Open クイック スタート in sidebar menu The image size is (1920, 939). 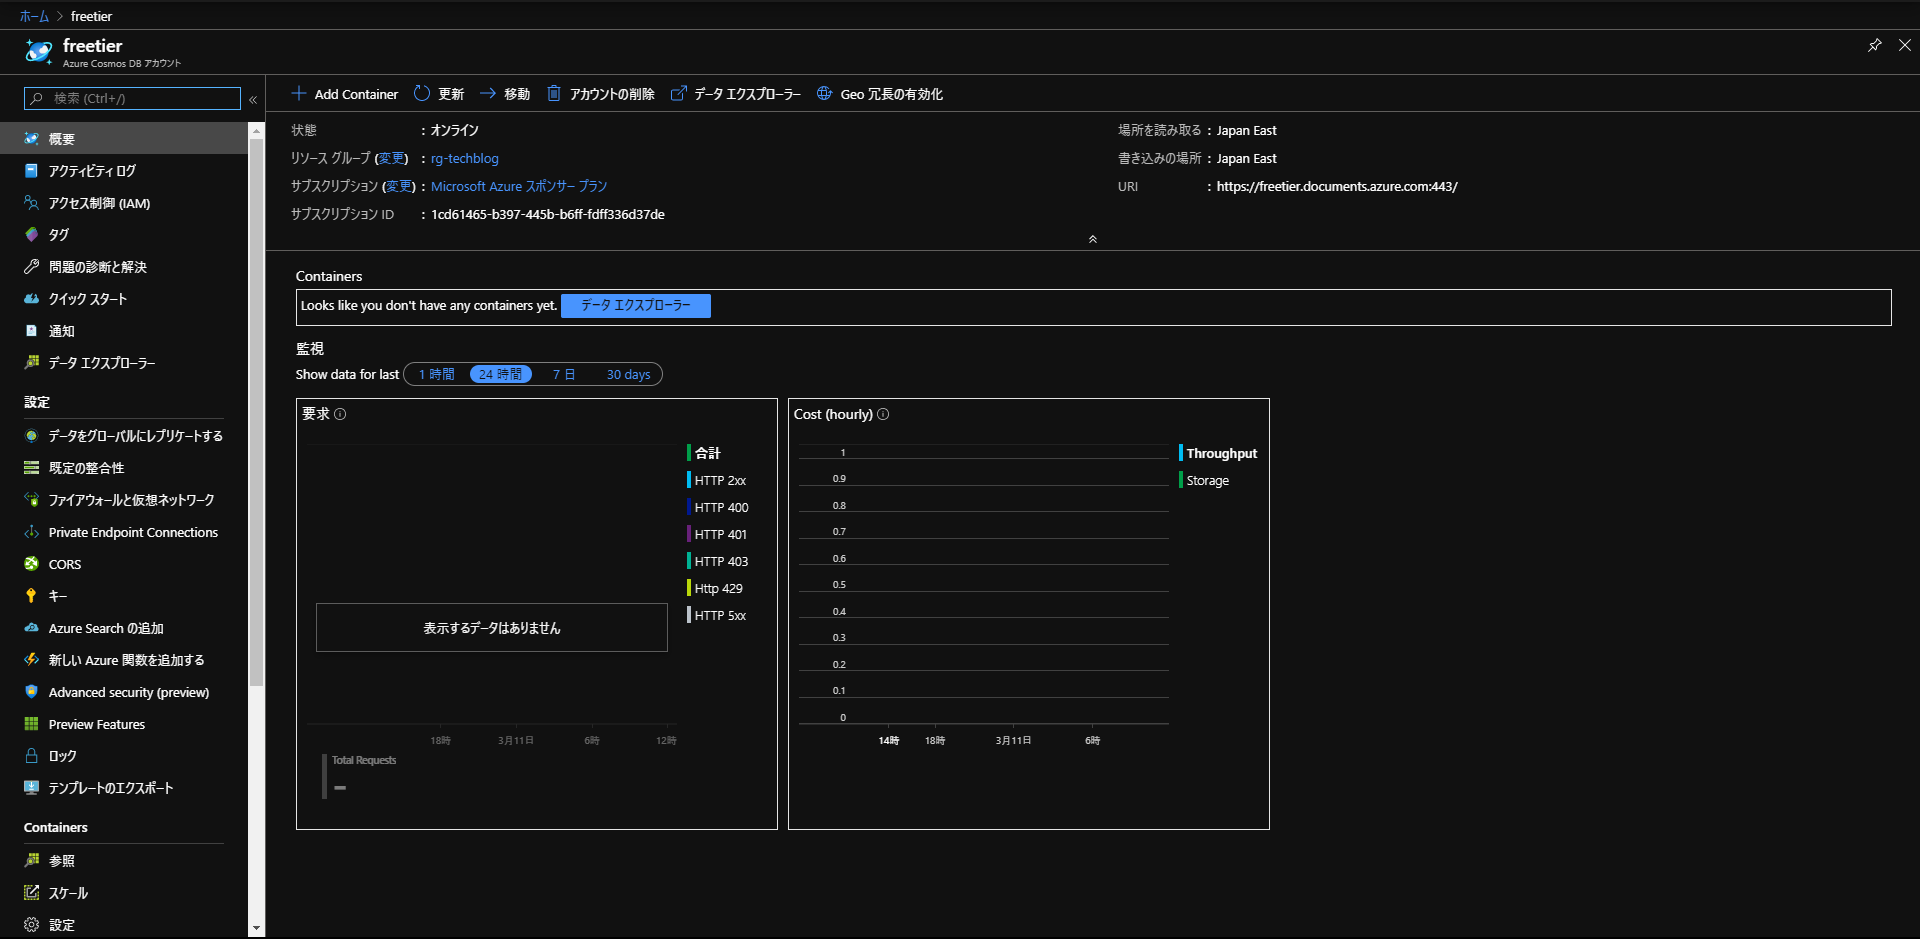tap(88, 299)
